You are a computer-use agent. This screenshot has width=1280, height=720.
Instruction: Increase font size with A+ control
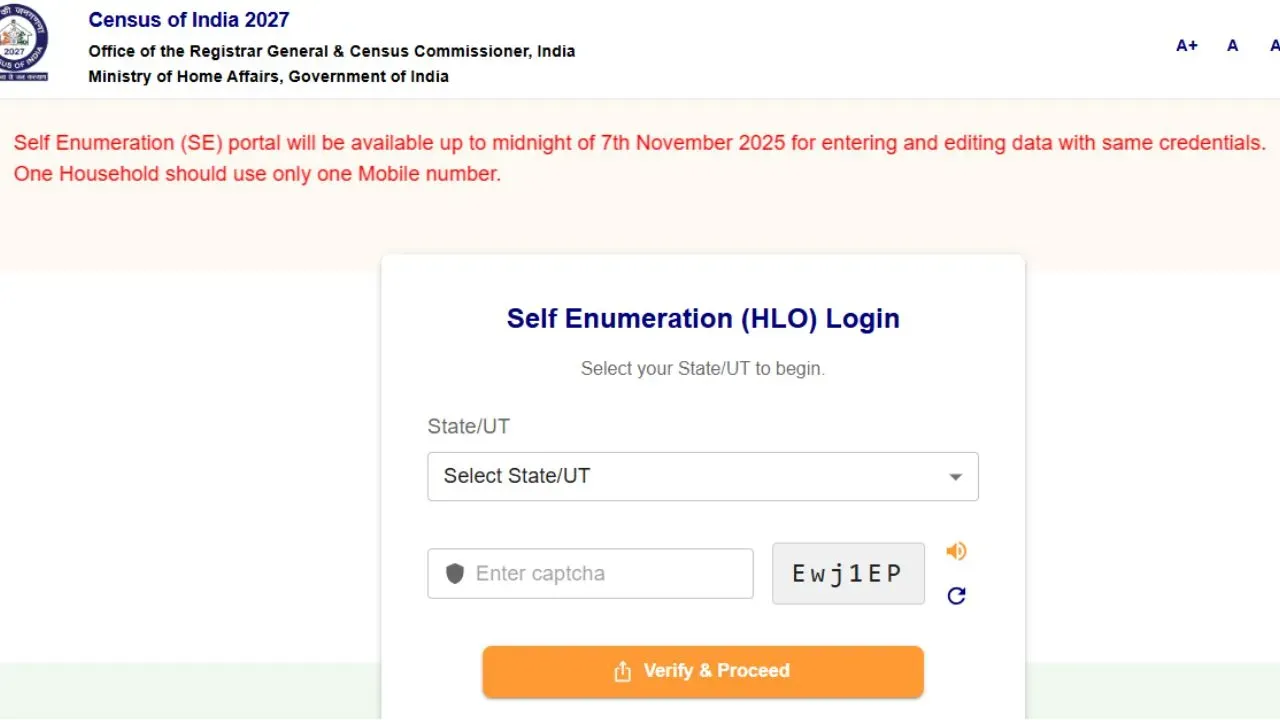[1187, 45]
